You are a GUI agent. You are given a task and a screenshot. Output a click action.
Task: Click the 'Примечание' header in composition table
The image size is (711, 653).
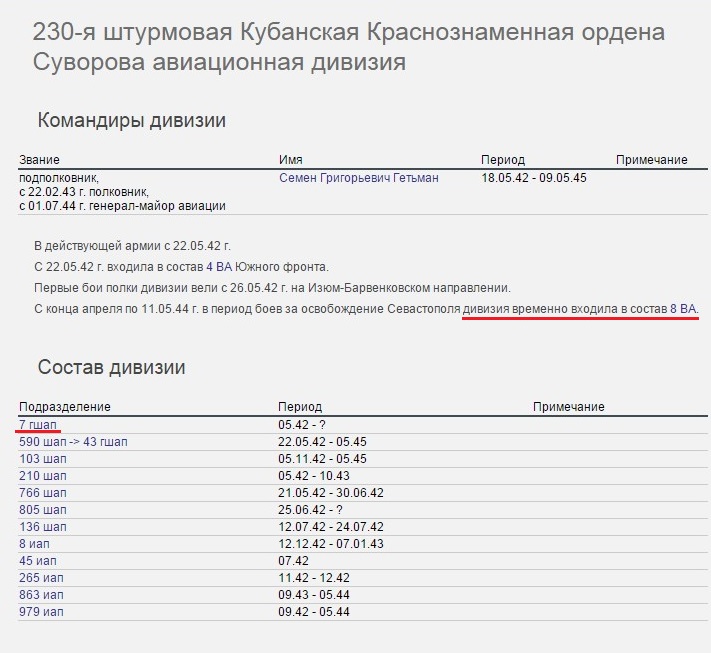point(569,407)
